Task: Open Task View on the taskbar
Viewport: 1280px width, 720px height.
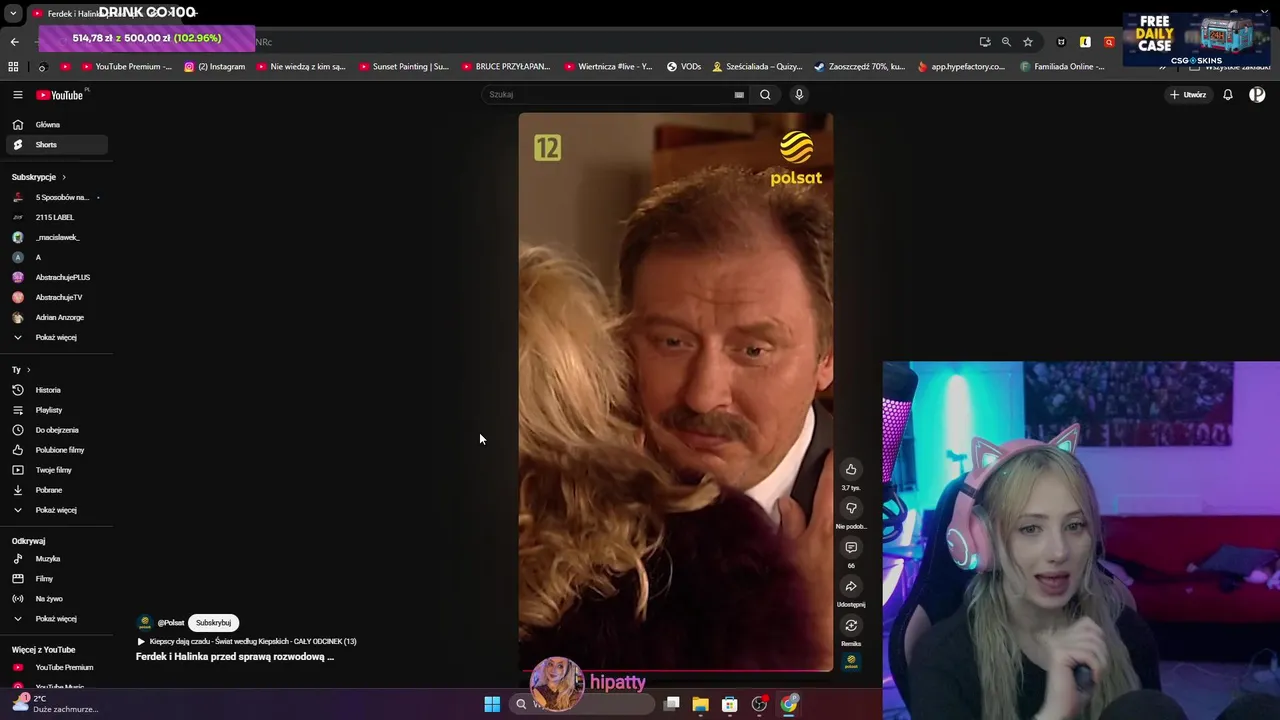Action: coord(672,704)
